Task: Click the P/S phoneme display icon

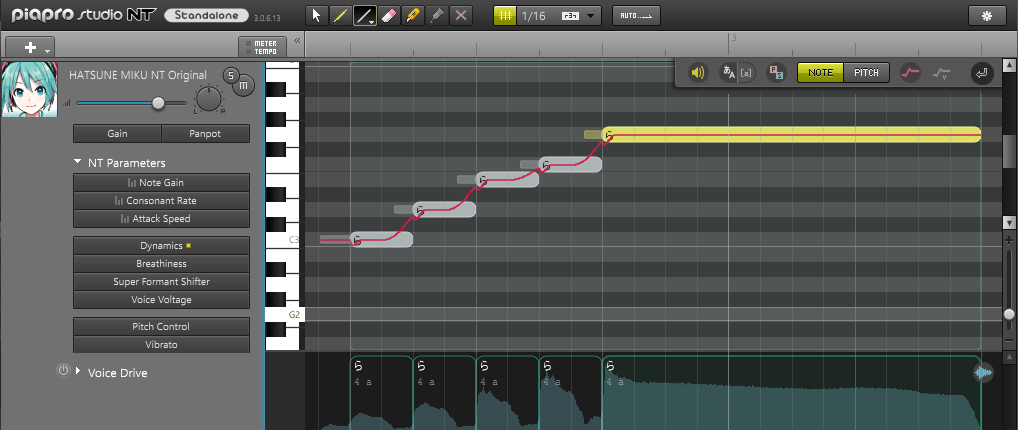Action: click(775, 73)
